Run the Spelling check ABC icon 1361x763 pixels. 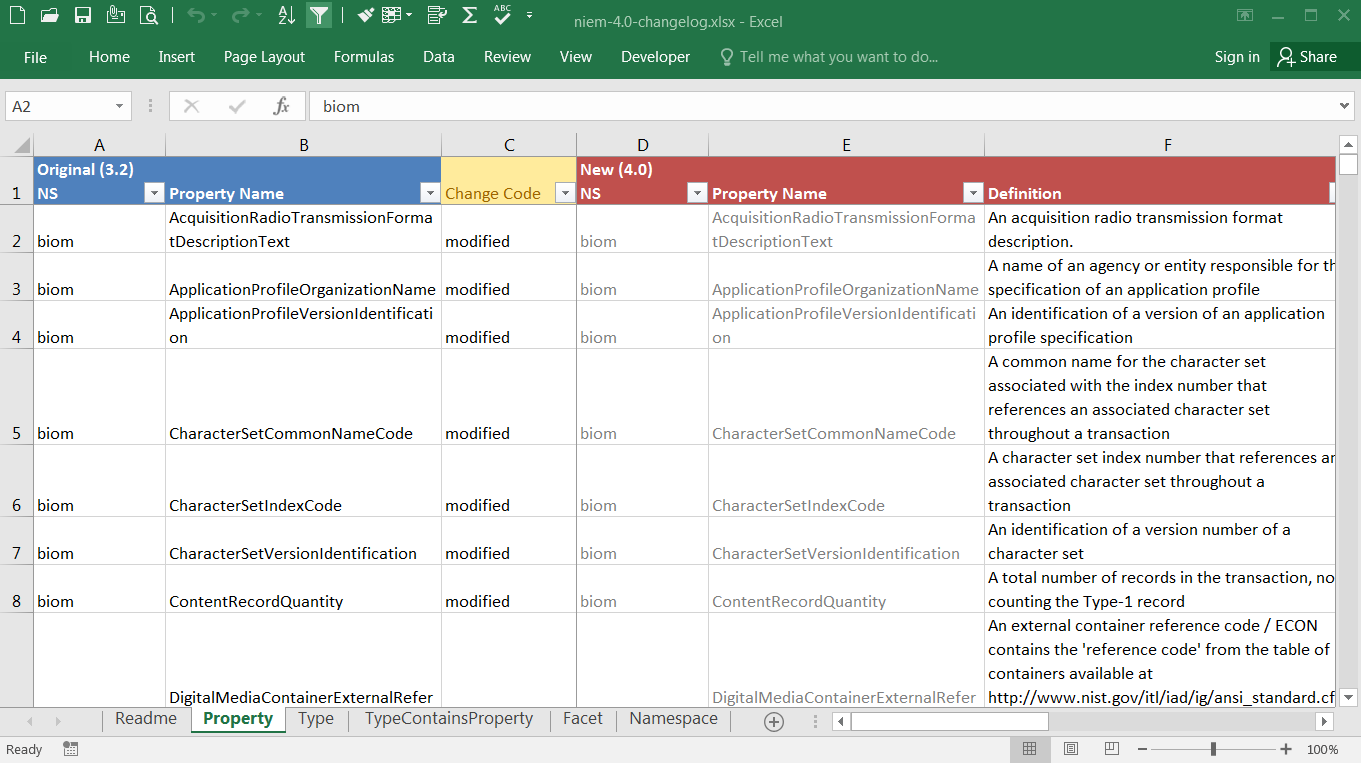502,15
